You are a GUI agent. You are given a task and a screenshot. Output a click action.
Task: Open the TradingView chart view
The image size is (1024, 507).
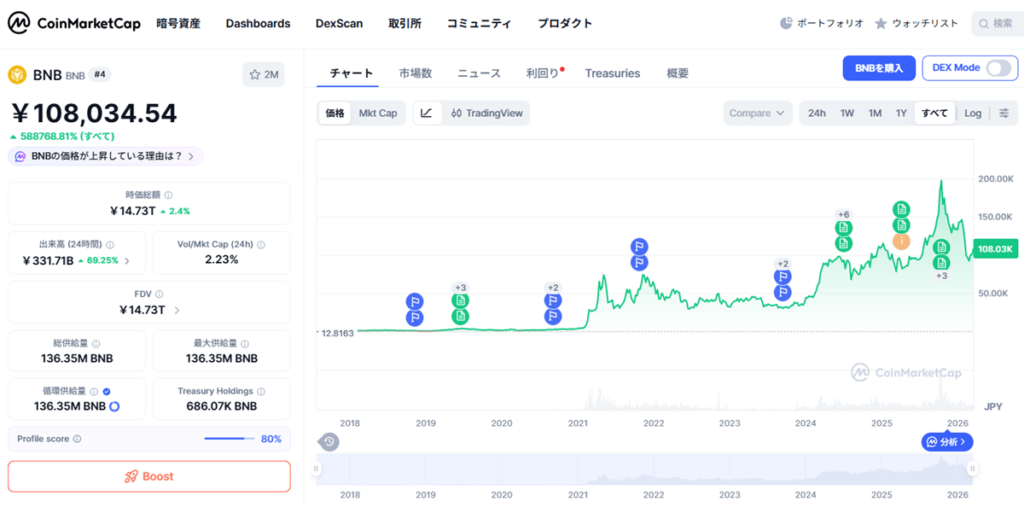[x=487, y=113]
